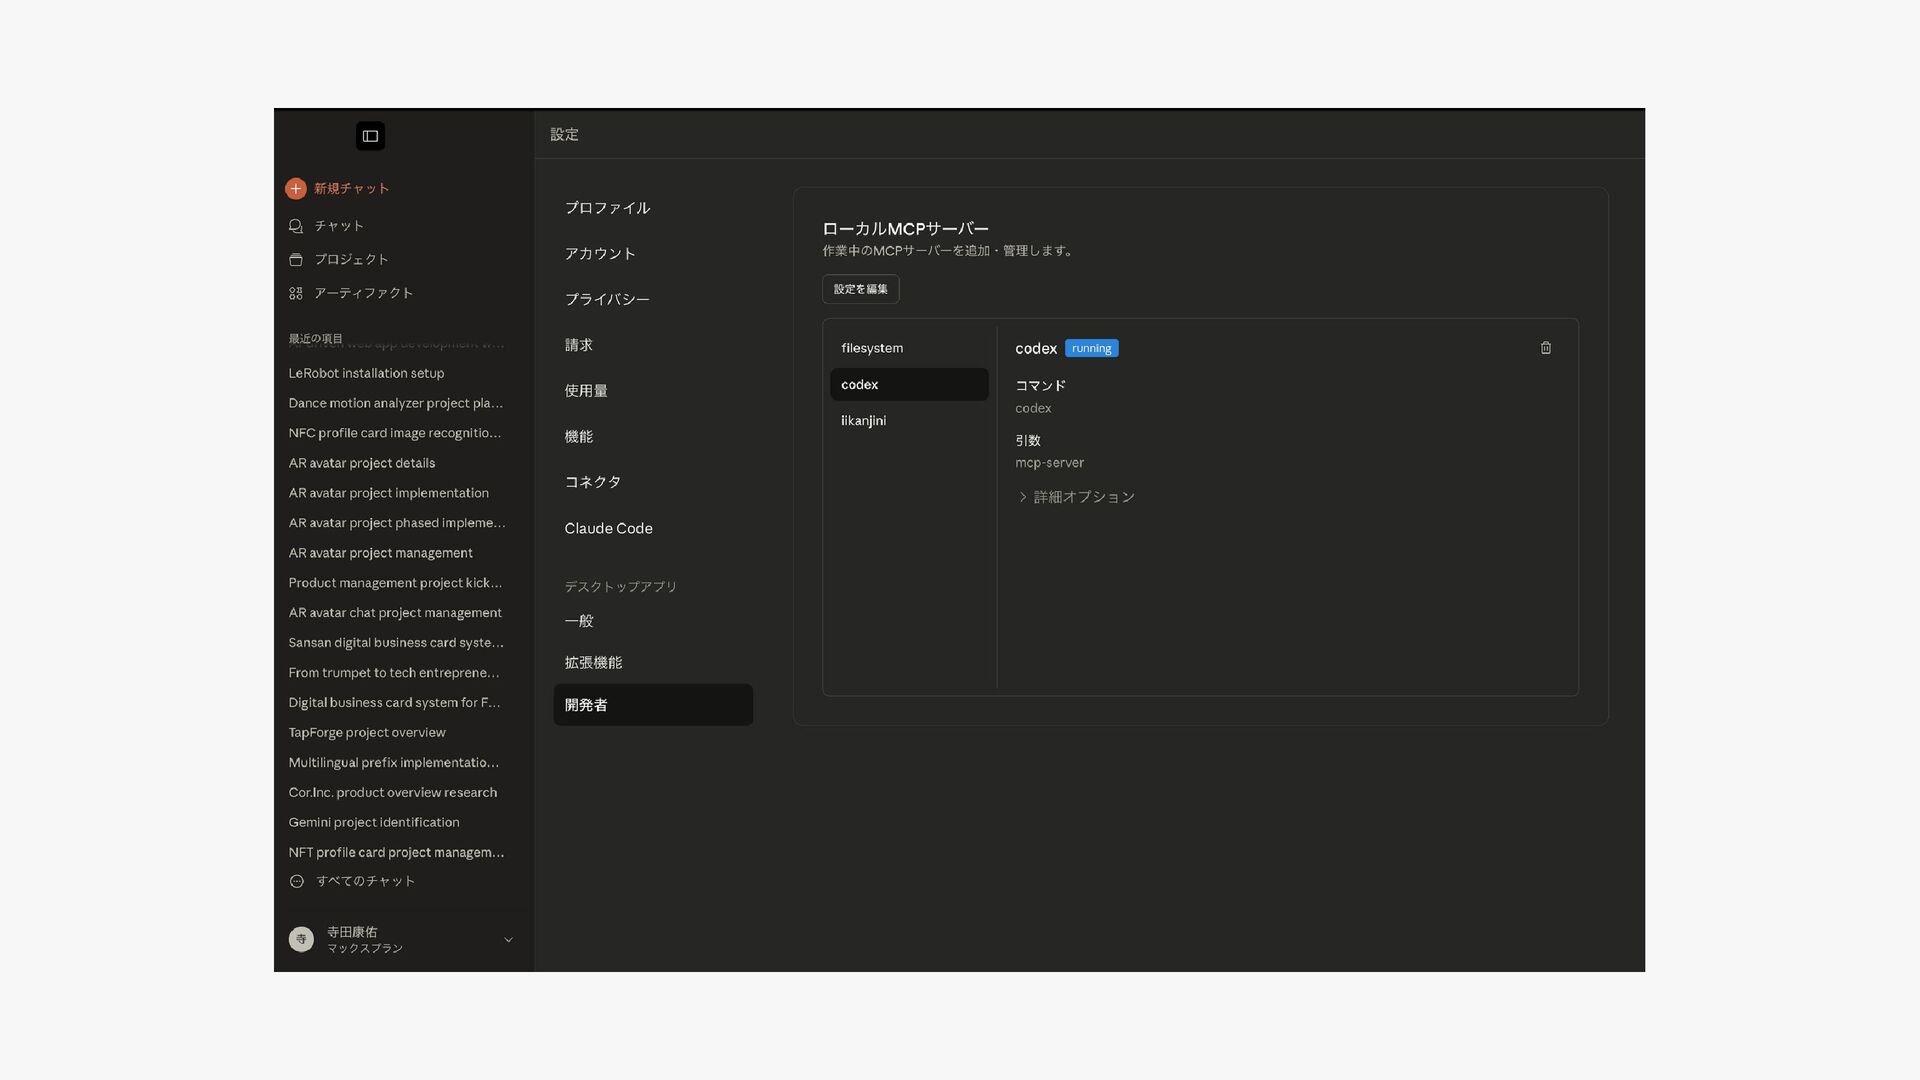The width and height of the screenshot is (1920, 1080).
Task: Click 設定を編集 button
Action: 860,289
